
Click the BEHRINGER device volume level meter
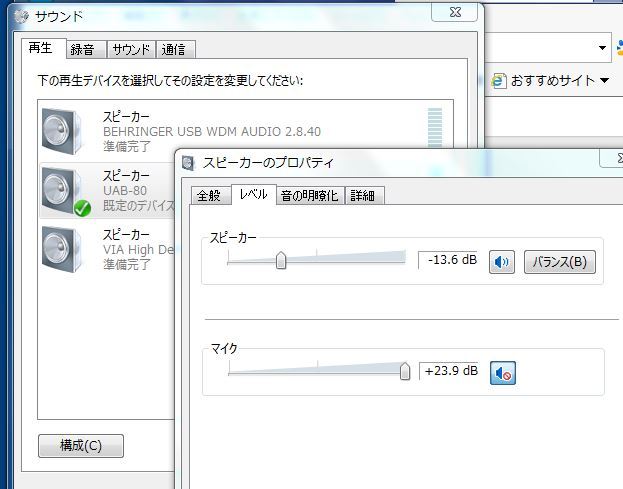pyautogui.click(x=434, y=128)
